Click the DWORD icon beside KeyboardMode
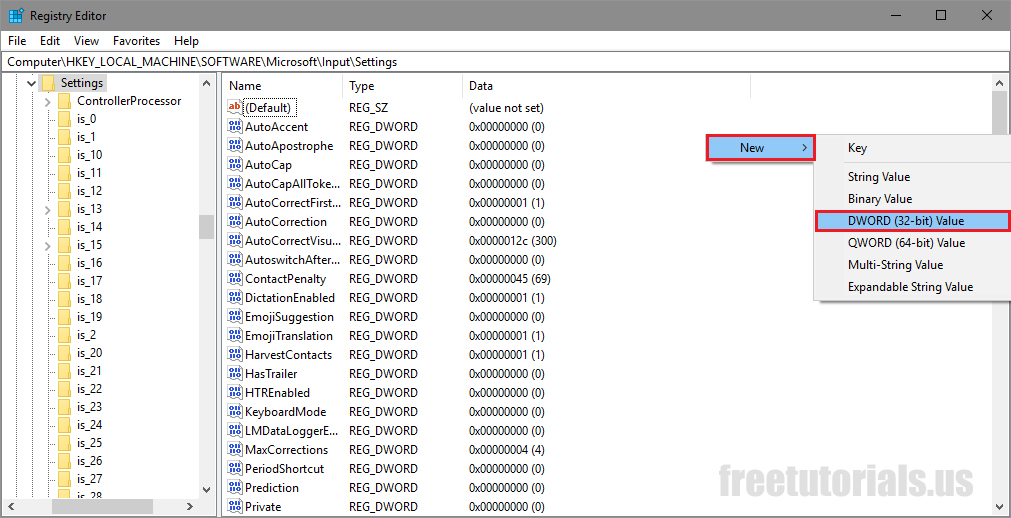Image resolution: width=1011 pixels, height=518 pixels. [235, 412]
